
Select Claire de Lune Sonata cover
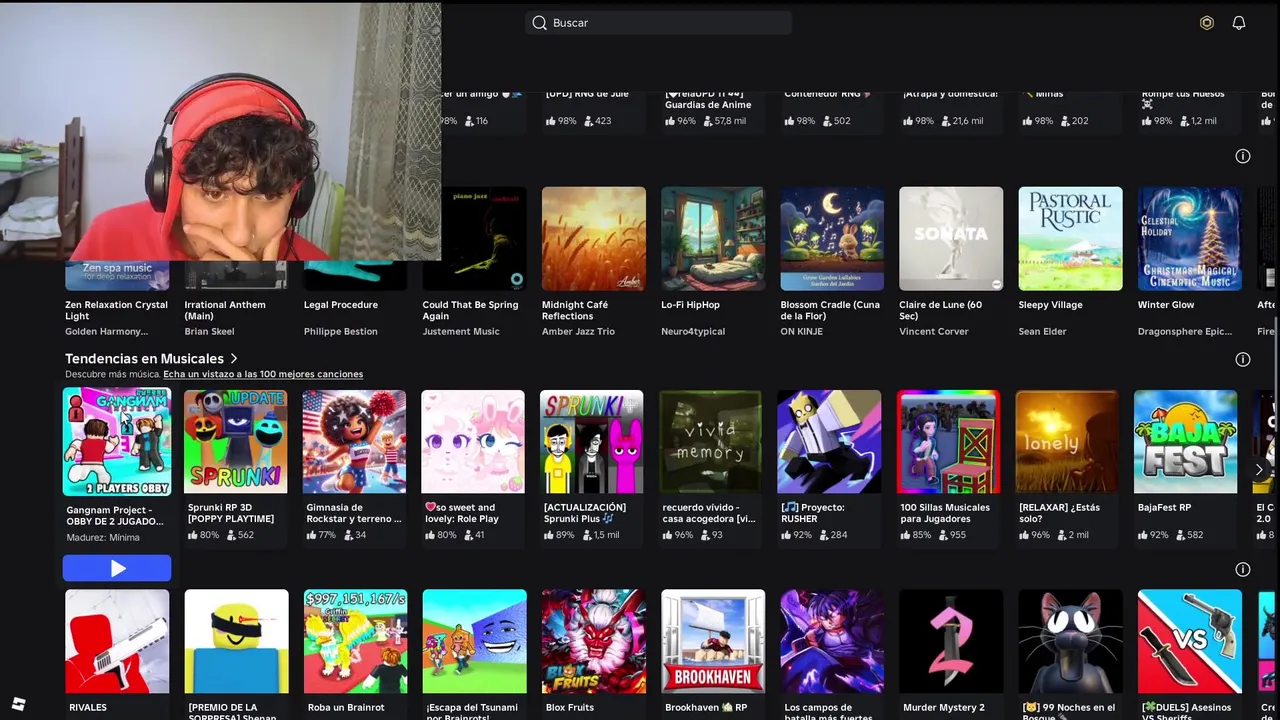coord(951,239)
